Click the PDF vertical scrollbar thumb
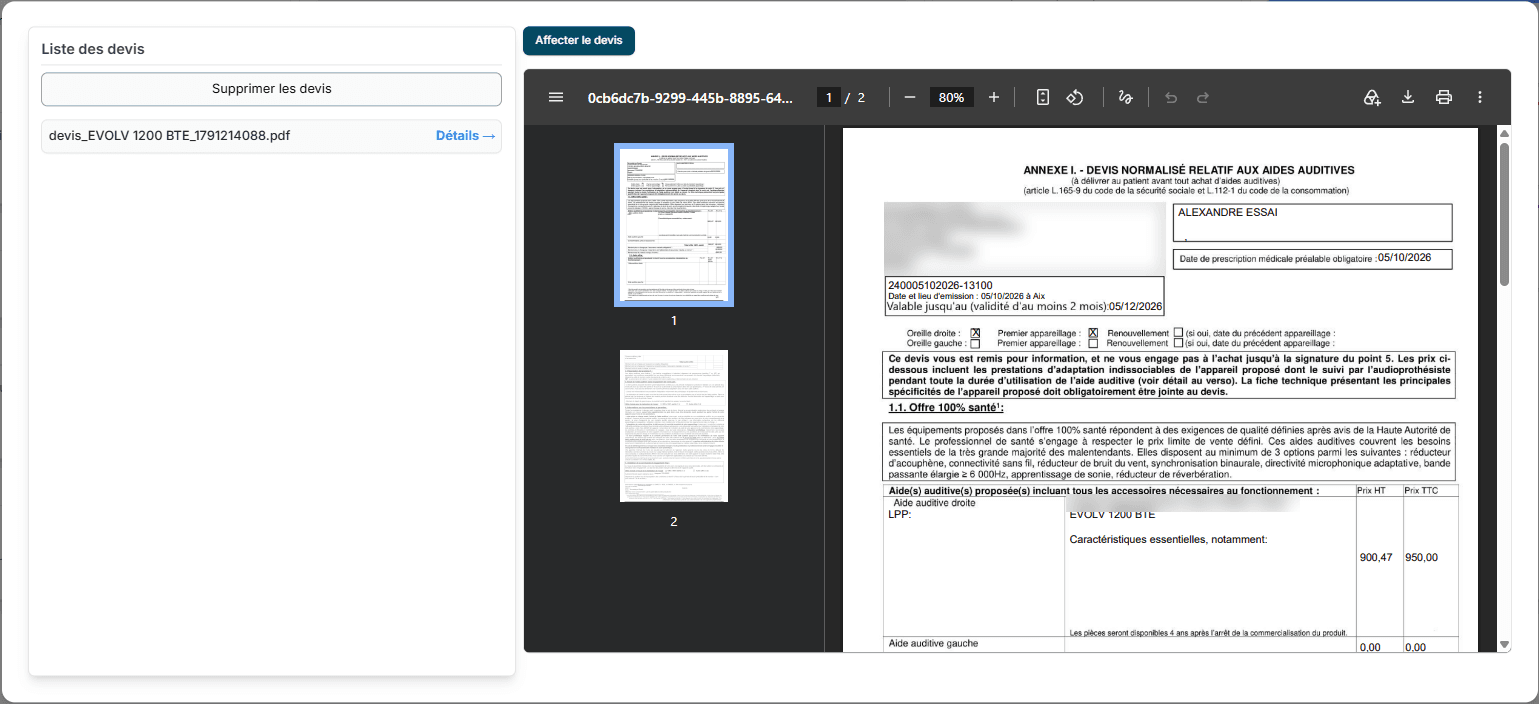Screen dimensions: 1539x704 coord(1504,215)
